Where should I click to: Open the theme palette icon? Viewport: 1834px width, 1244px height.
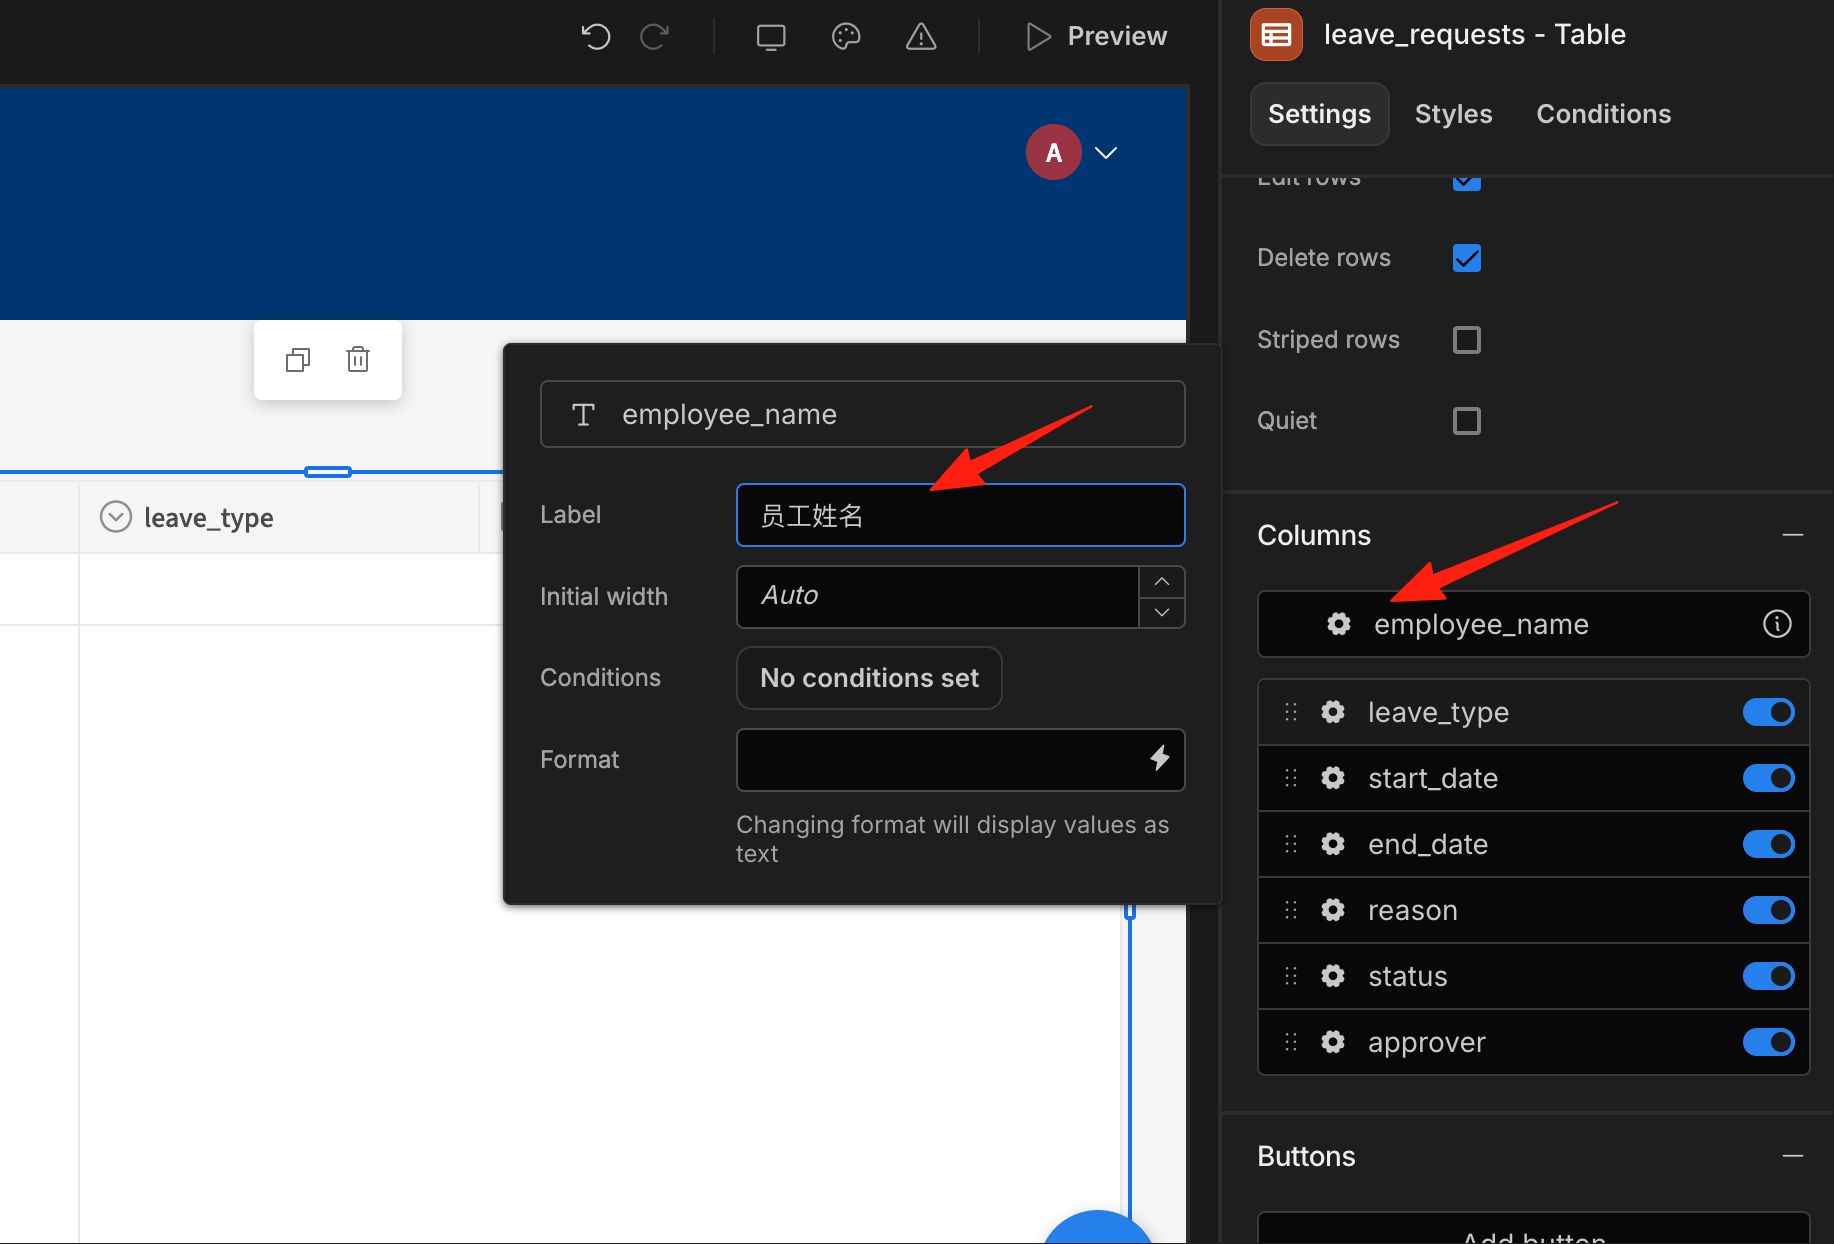coord(846,37)
